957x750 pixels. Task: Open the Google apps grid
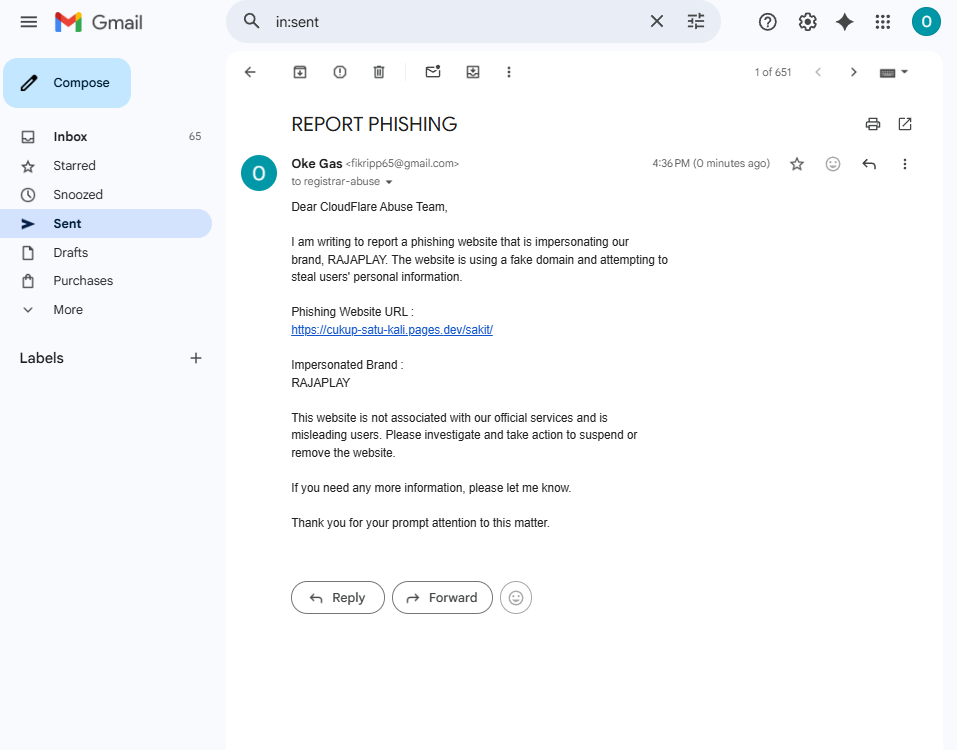click(883, 22)
